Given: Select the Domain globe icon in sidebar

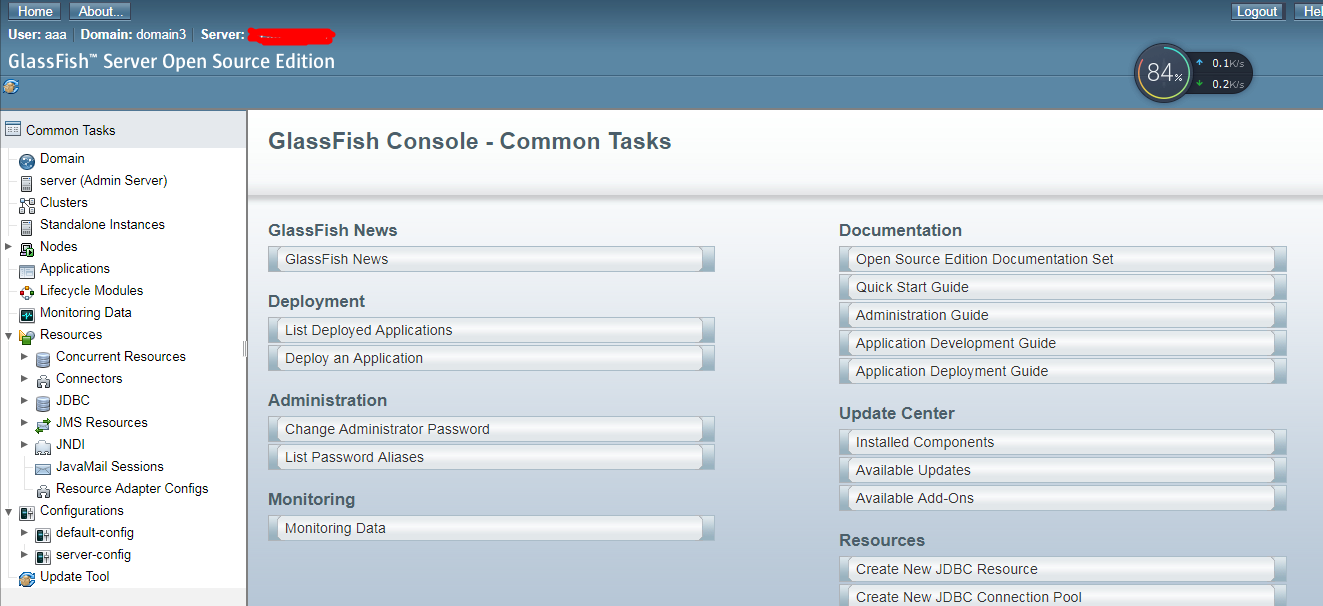Looking at the screenshot, I should (x=25, y=158).
